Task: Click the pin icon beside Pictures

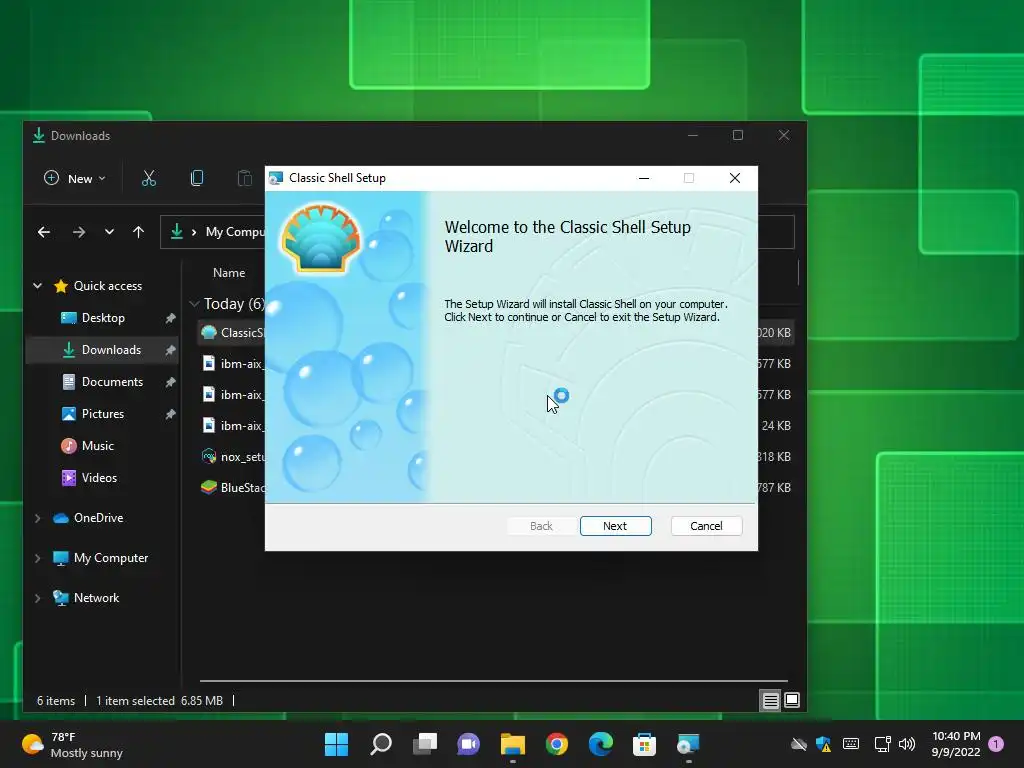Action: click(170, 414)
